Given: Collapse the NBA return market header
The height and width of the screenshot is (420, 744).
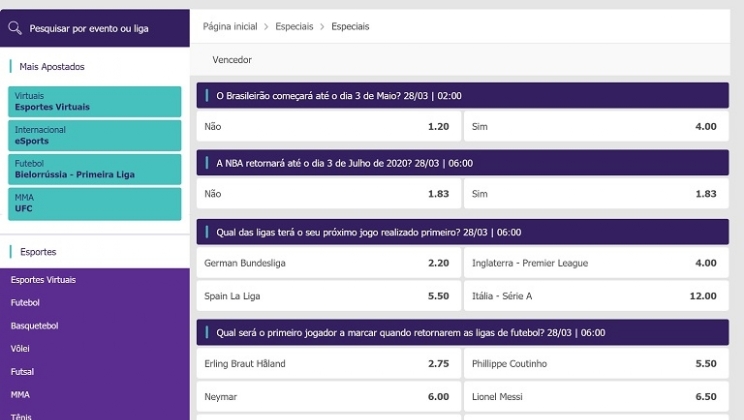Looking at the screenshot, I should (462, 163).
